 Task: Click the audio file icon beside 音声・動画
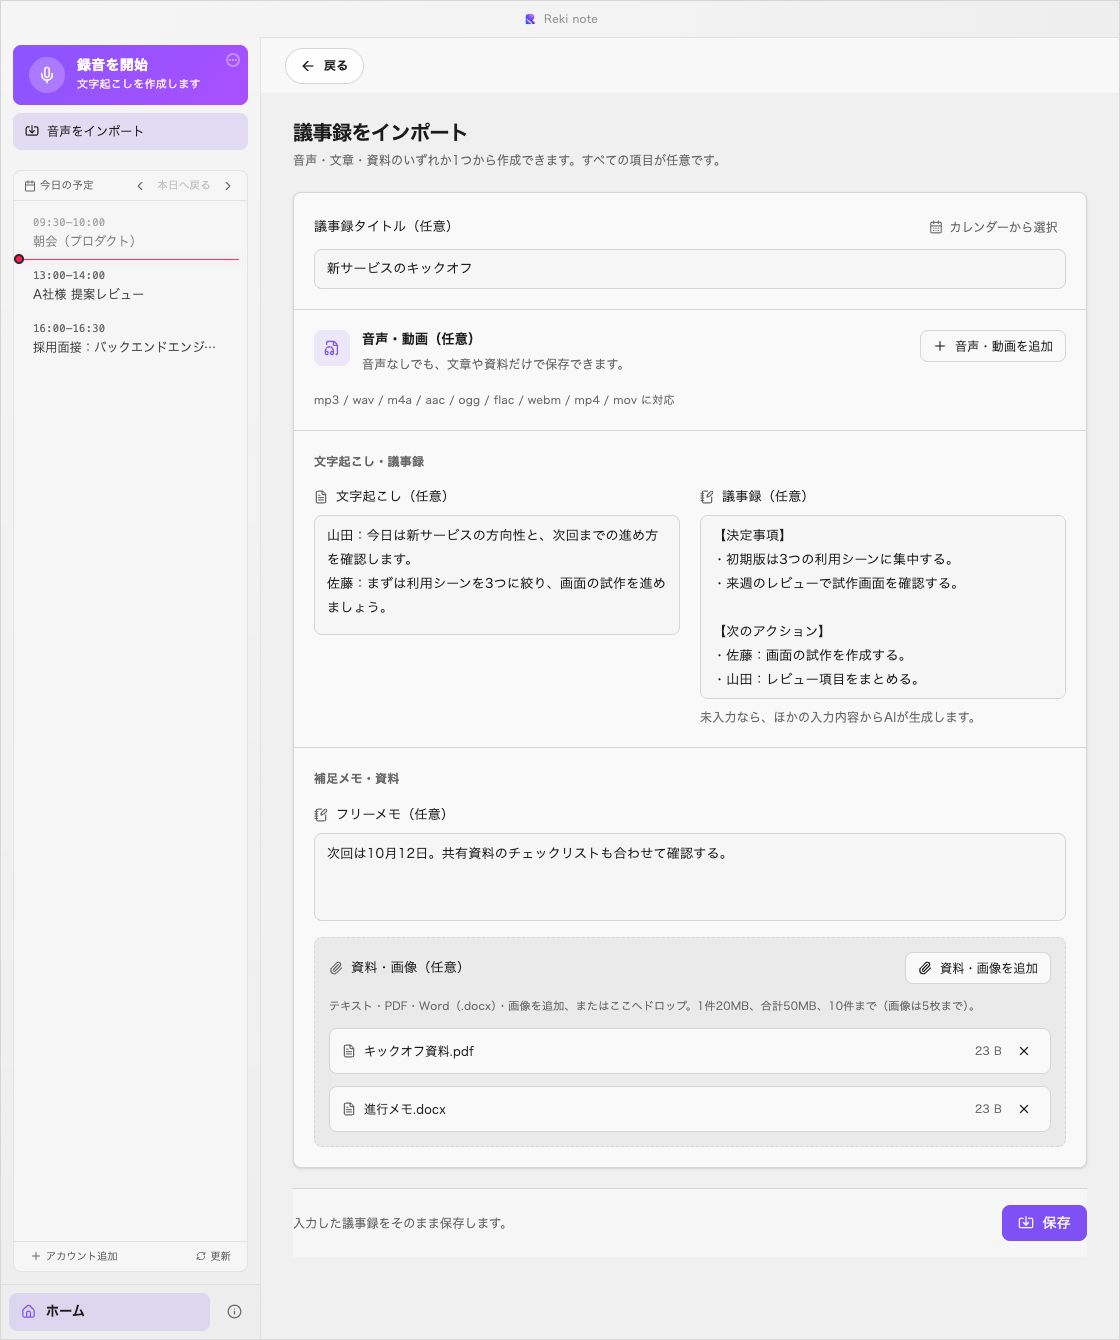pos(332,348)
